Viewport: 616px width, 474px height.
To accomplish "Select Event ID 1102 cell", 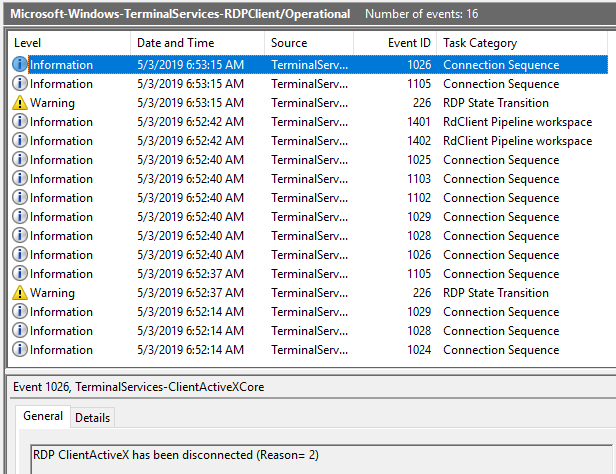I will [x=419, y=198].
